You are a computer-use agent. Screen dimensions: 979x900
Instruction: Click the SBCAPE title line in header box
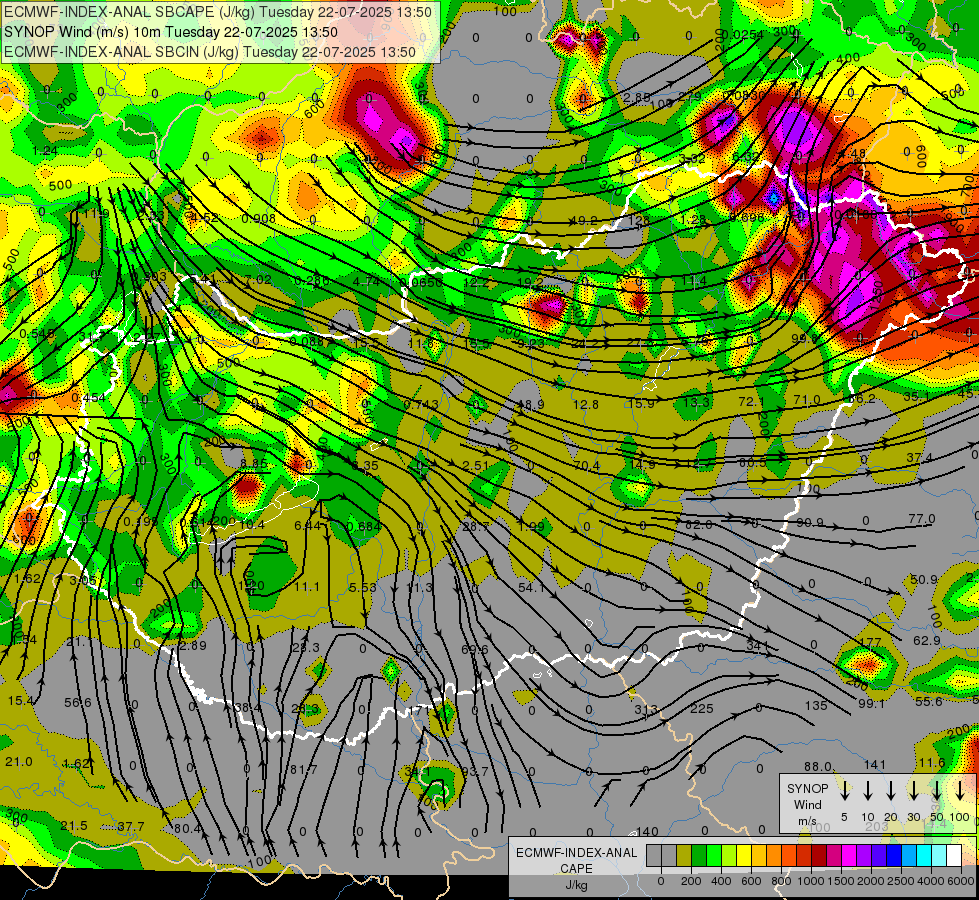(218, 12)
